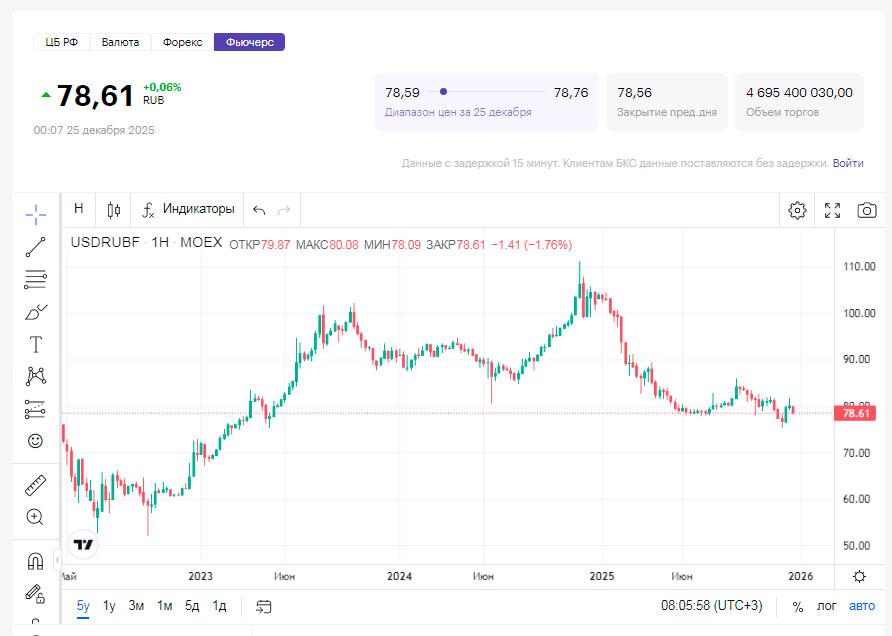Open the candlestick chart type dropdown
The width and height of the screenshot is (892, 636).
(114, 210)
